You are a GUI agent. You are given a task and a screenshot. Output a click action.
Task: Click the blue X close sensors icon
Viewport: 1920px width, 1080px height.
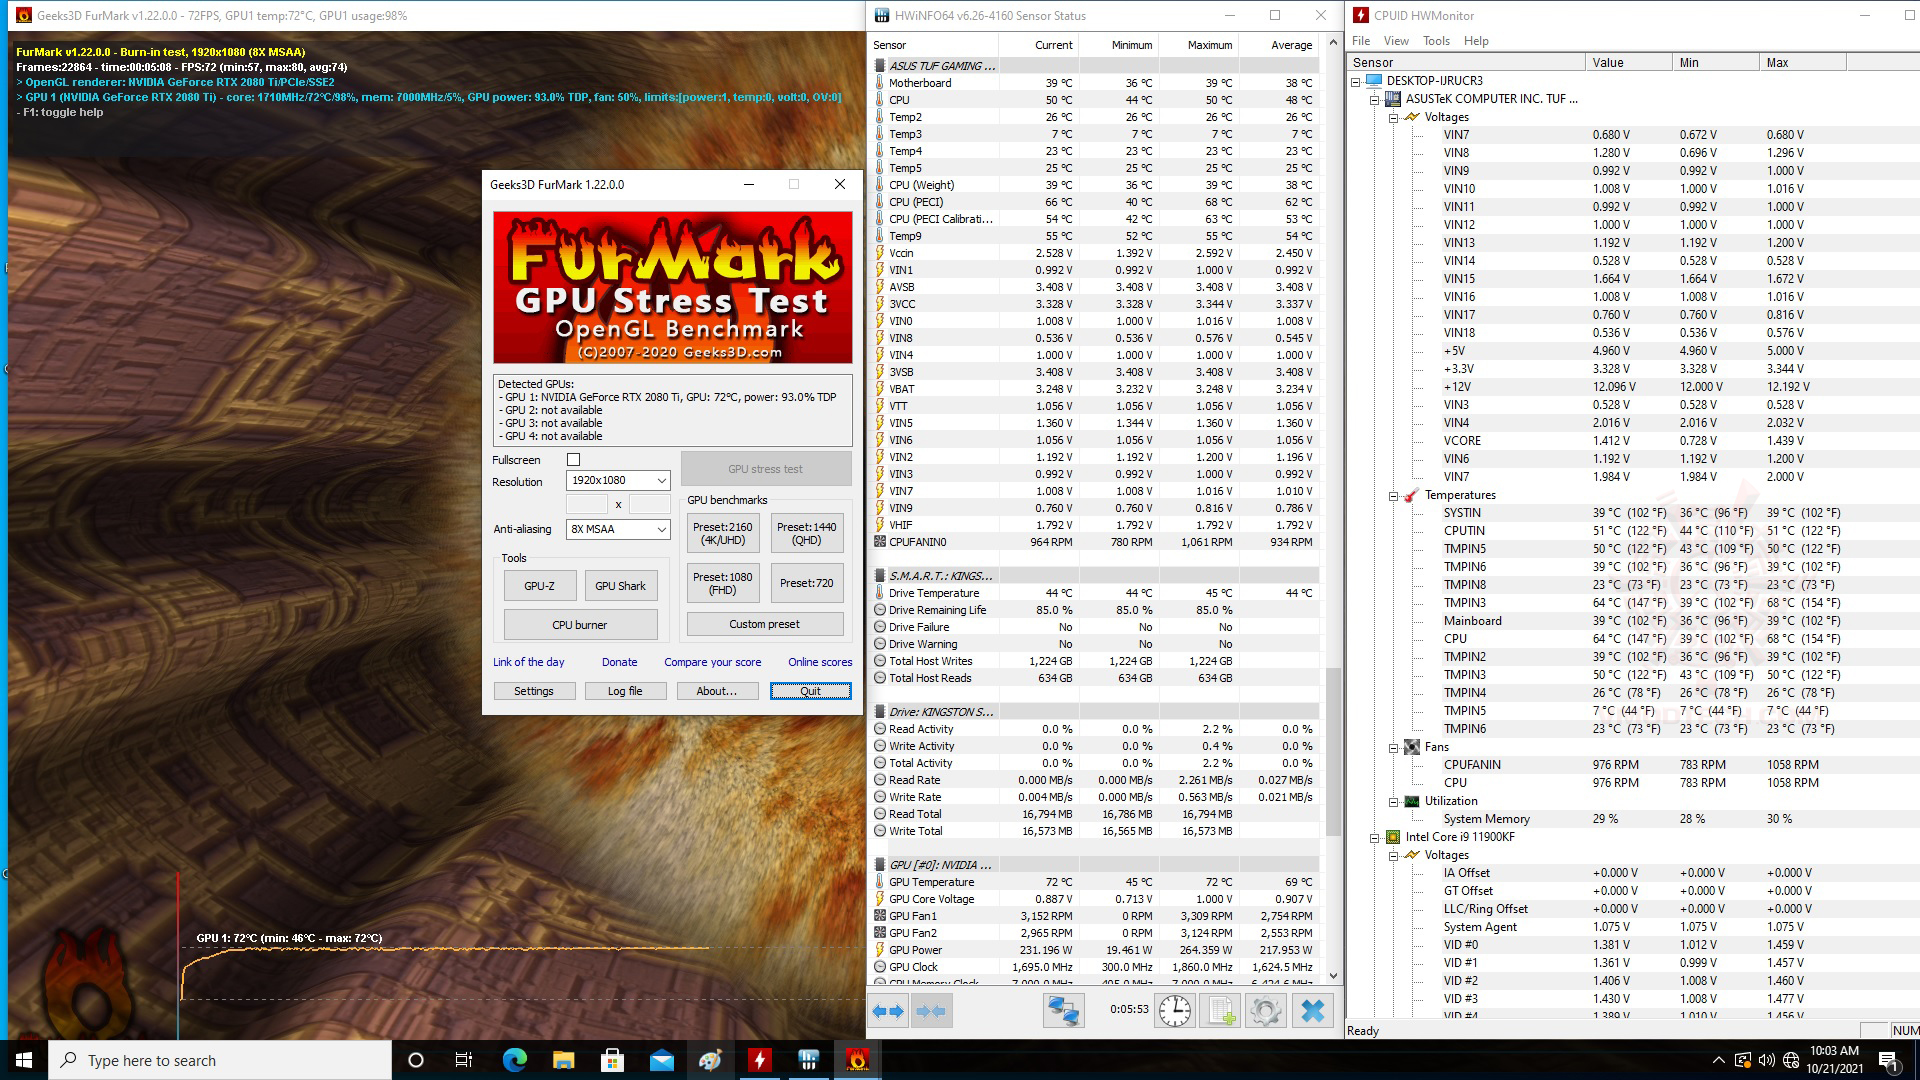tap(1313, 1011)
